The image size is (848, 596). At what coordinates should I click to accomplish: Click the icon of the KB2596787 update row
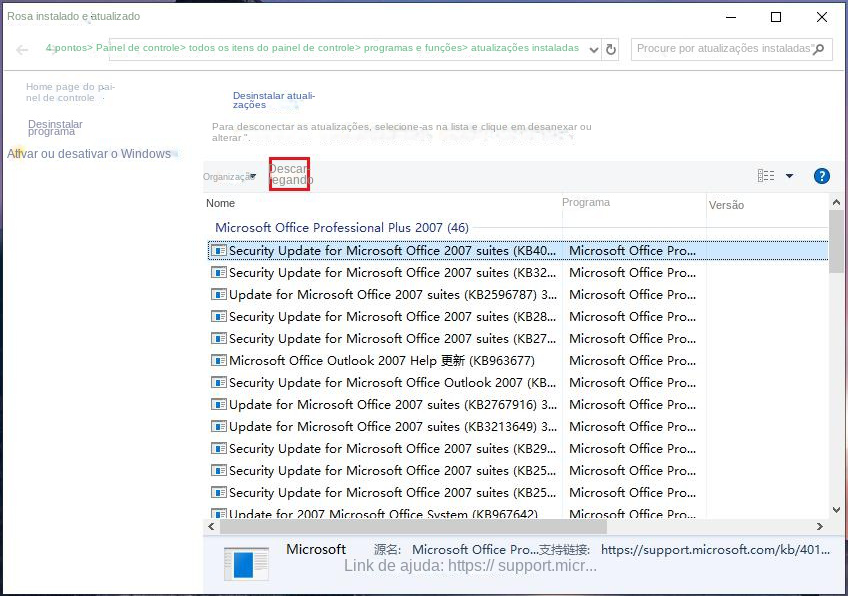click(x=218, y=295)
